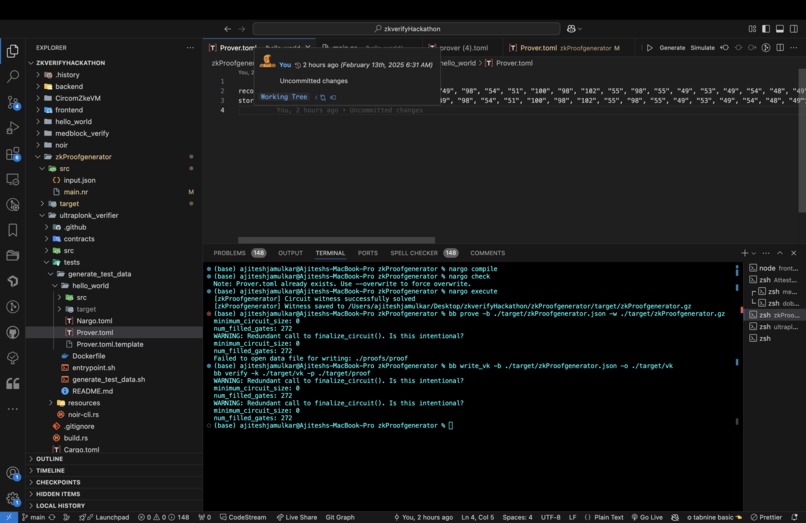Open the GitHub view in activity bar

13,332
